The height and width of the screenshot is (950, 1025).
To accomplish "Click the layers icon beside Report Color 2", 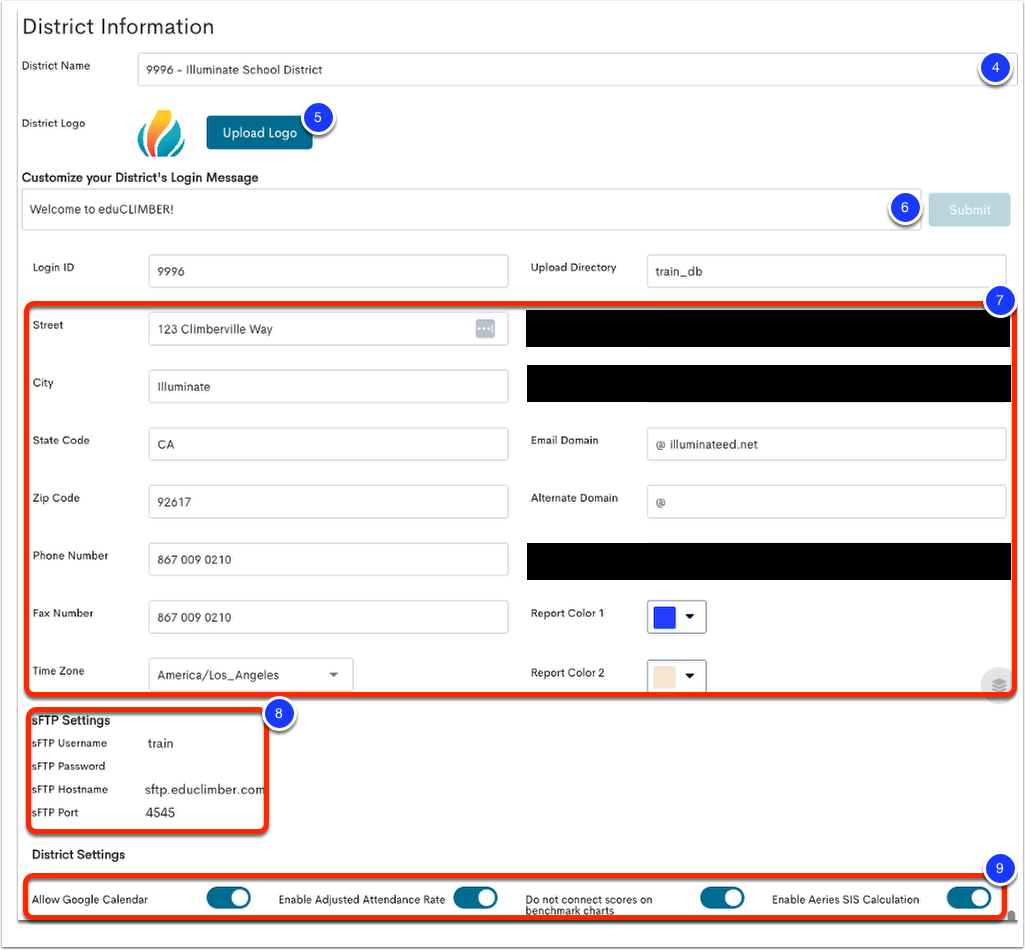I will pyautogui.click(x=998, y=685).
